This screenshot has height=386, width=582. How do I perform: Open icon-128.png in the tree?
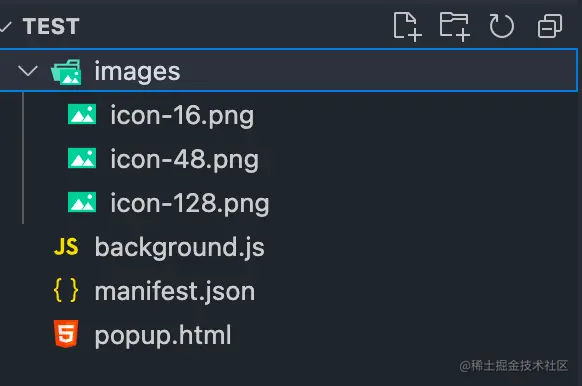tap(190, 204)
